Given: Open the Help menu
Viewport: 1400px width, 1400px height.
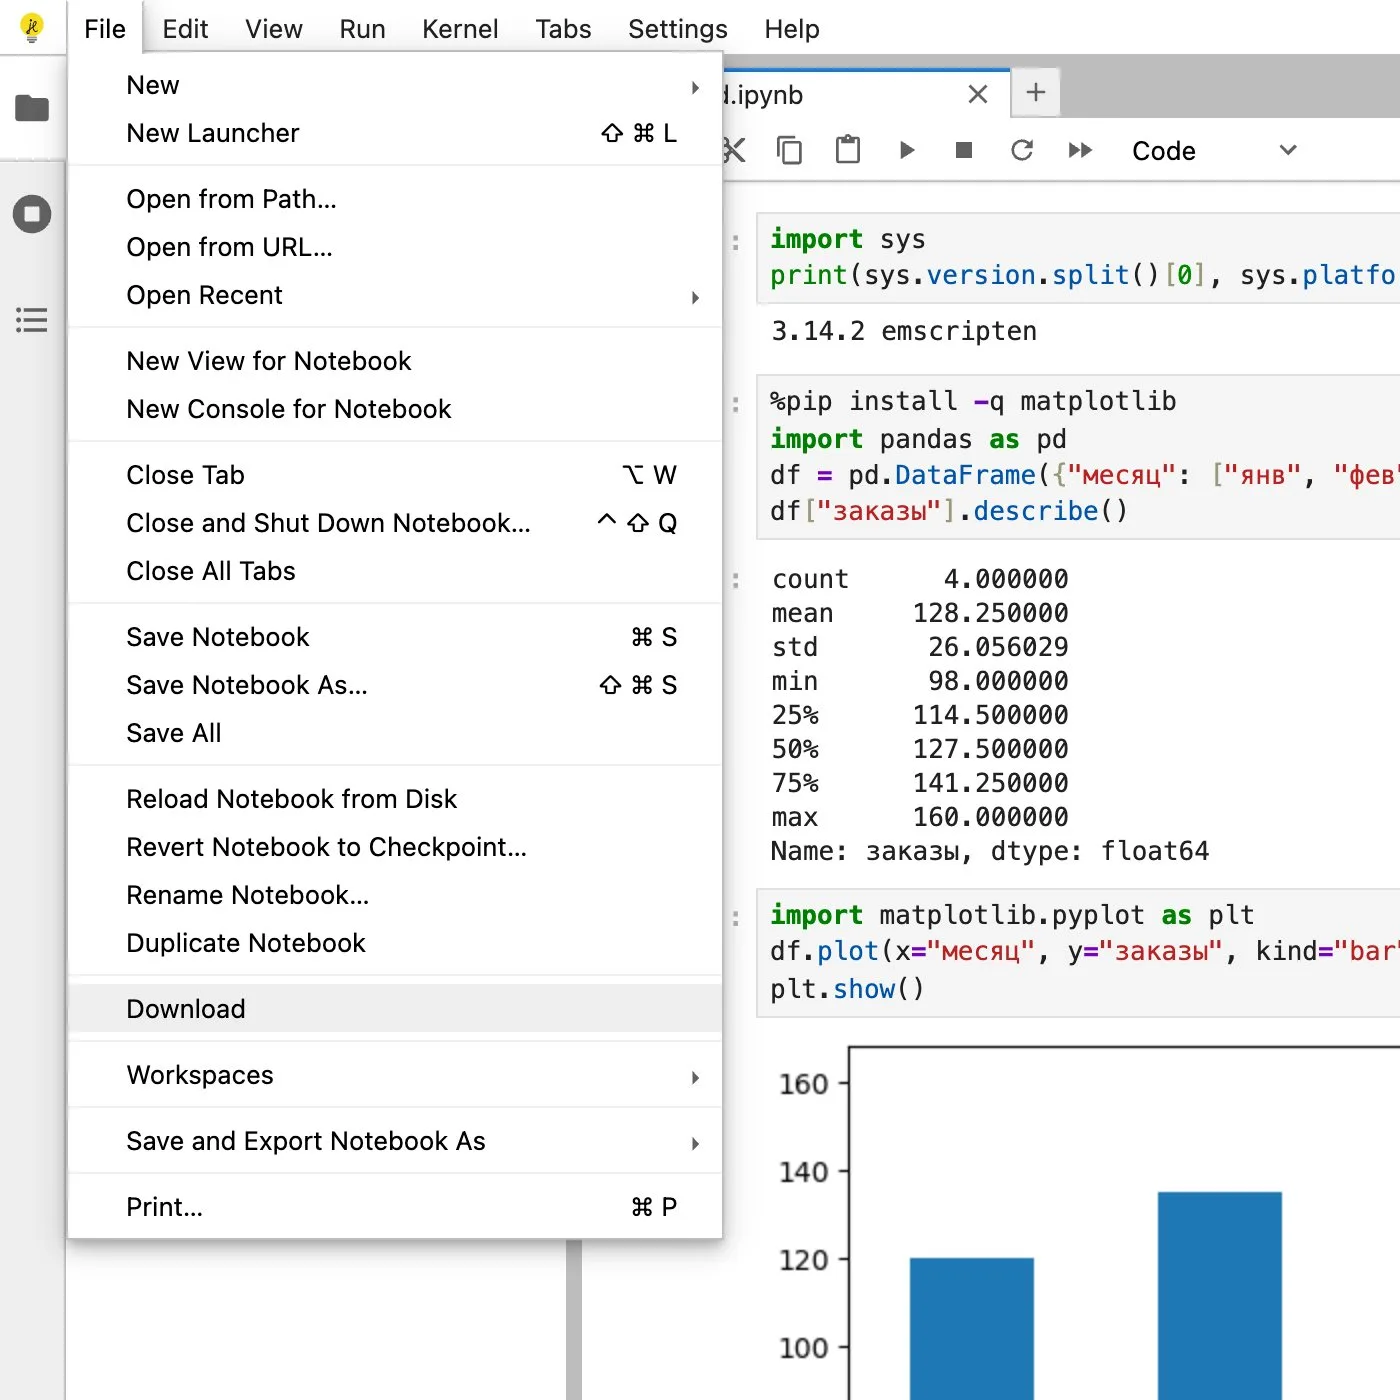Looking at the screenshot, I should (792, 29).
